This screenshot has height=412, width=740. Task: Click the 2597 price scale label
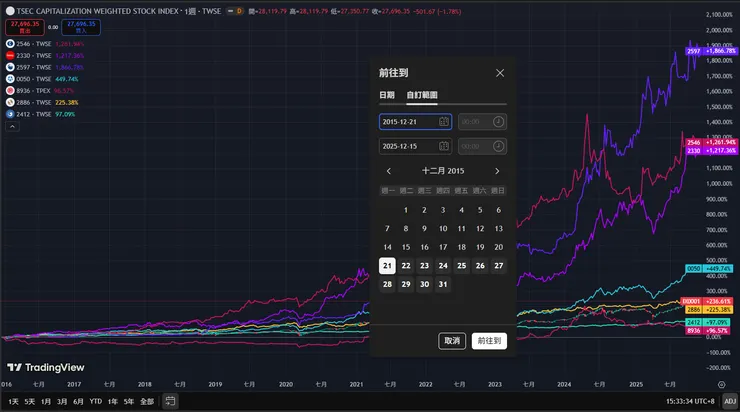(711, 51)
